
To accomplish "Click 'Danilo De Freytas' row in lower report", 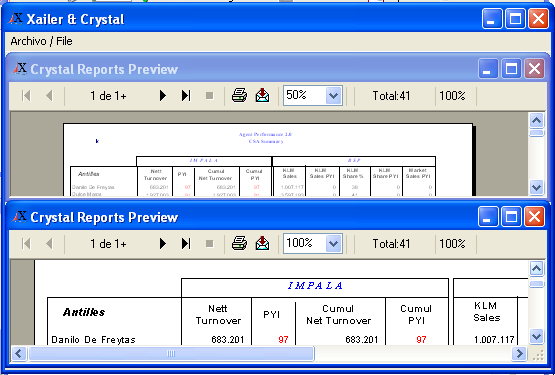I will (93, 340).
